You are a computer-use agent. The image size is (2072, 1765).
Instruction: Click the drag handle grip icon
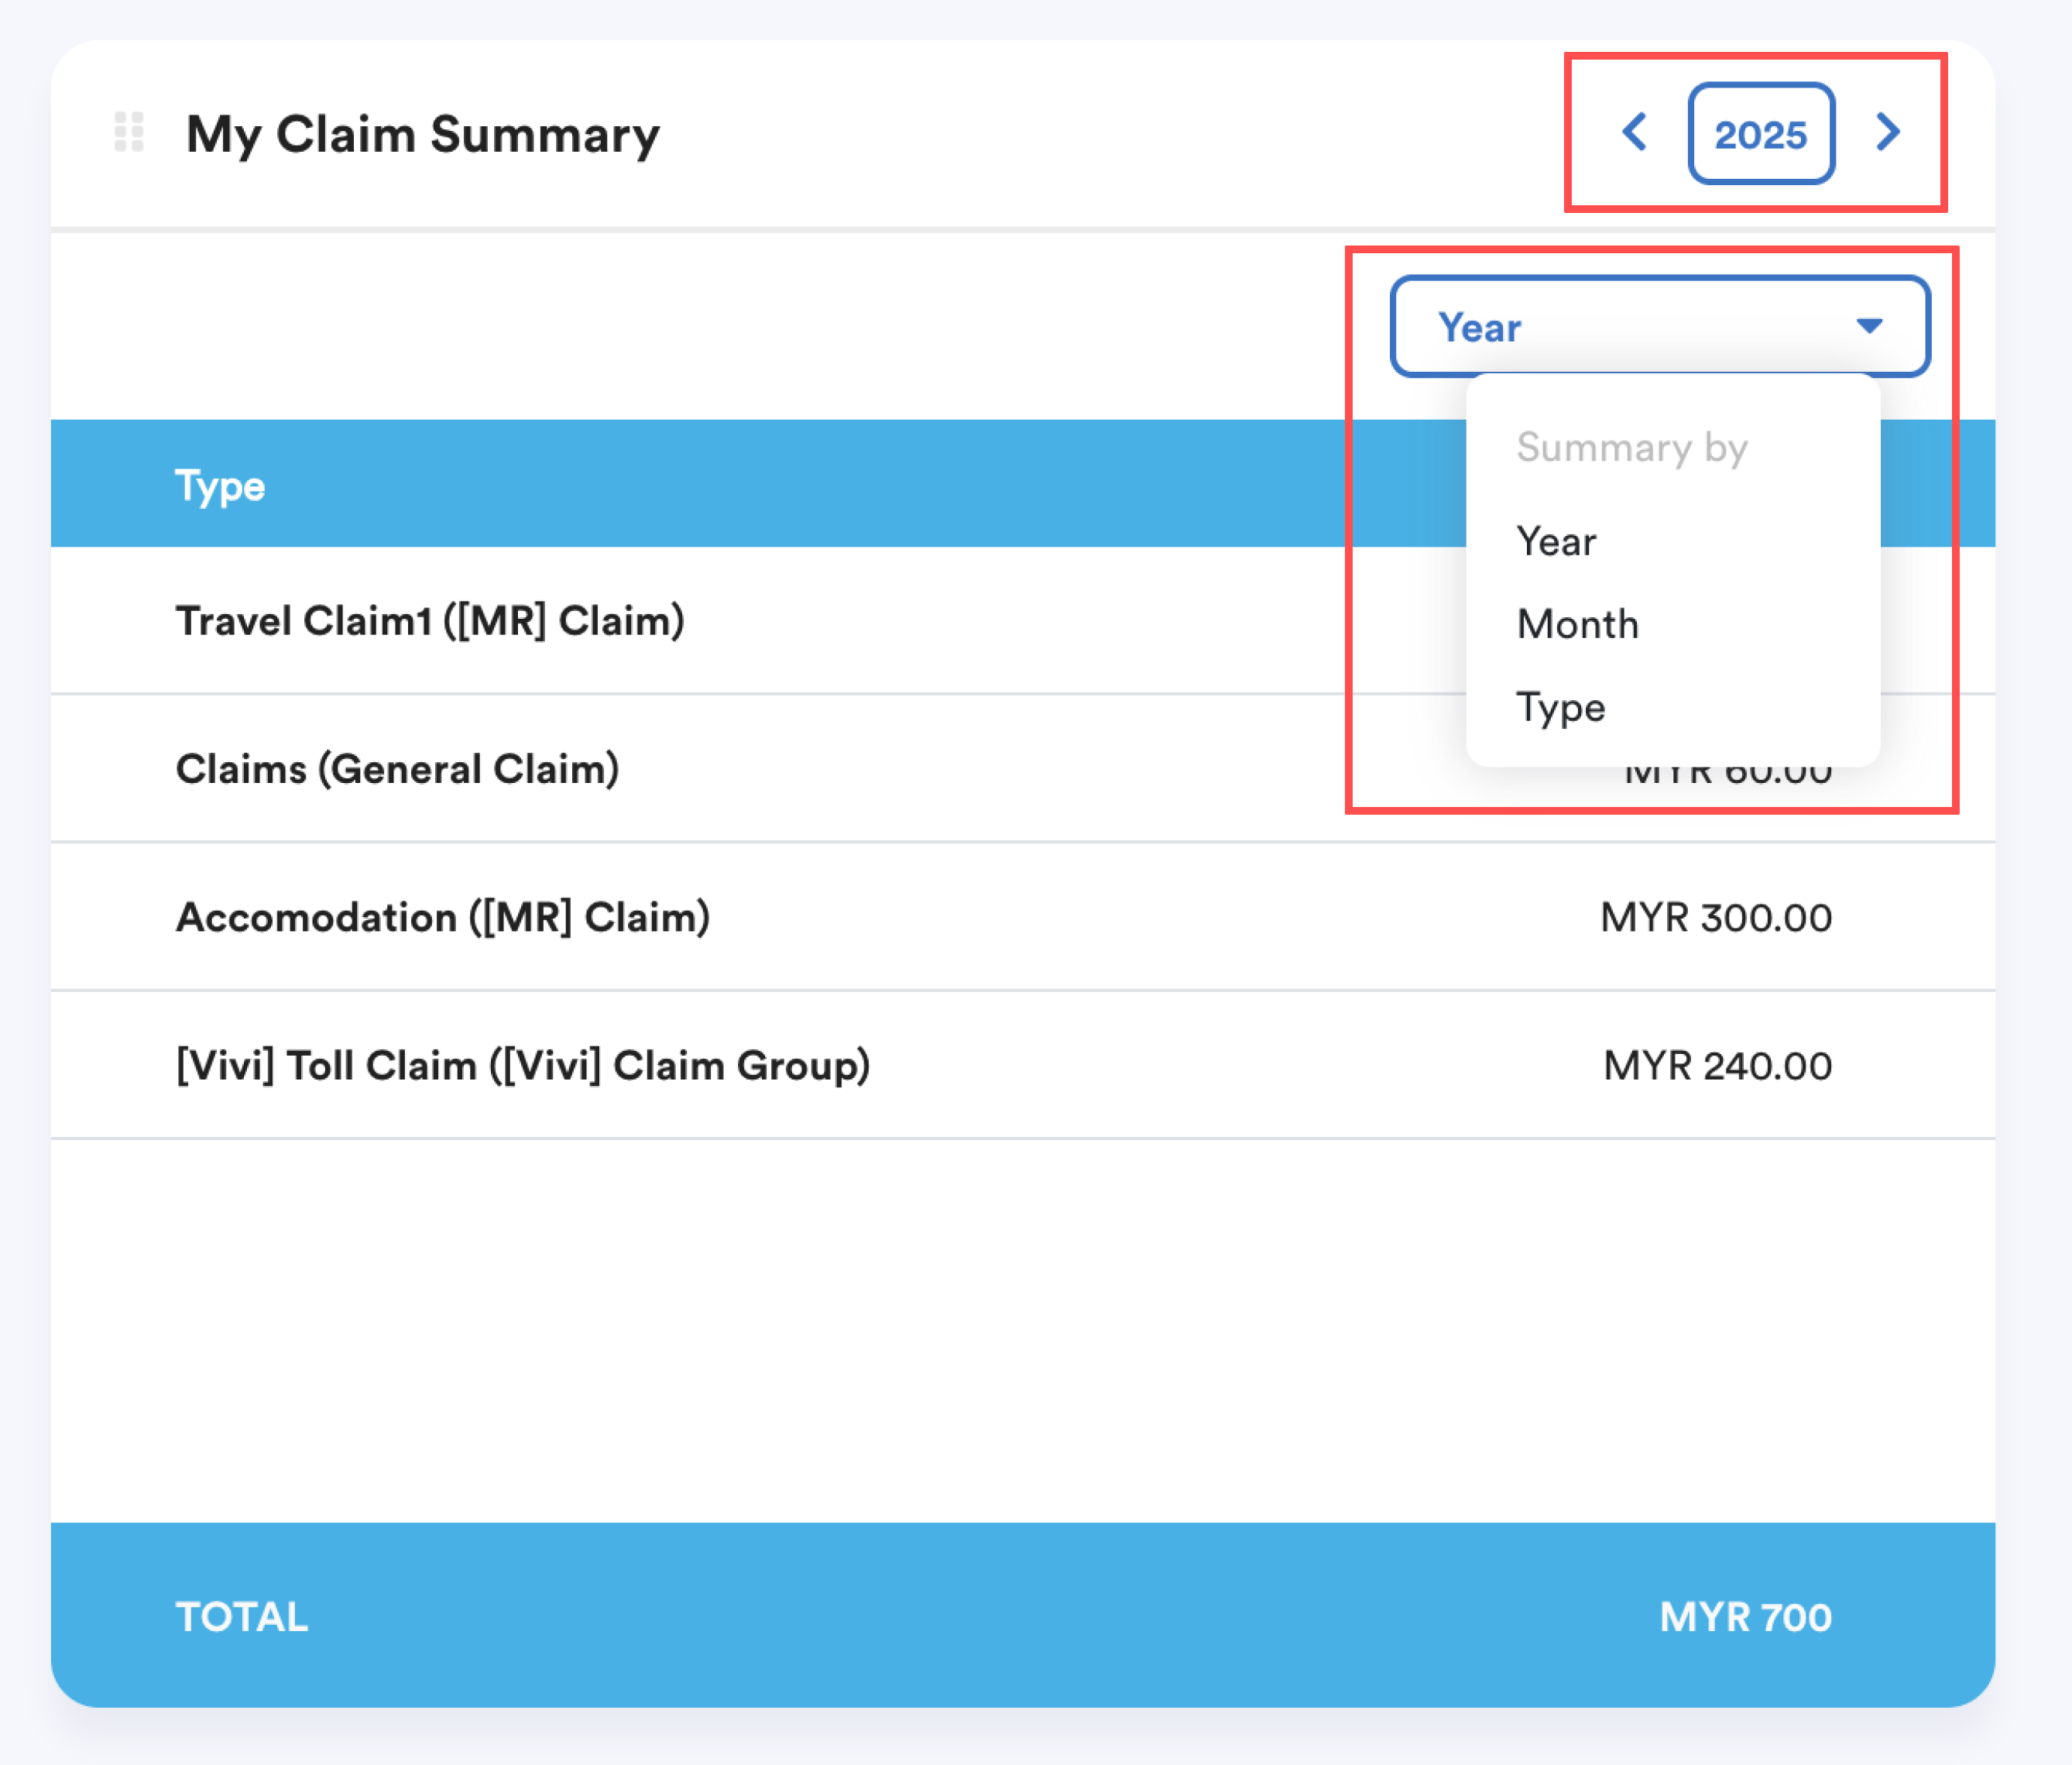[x=129, y=132]
